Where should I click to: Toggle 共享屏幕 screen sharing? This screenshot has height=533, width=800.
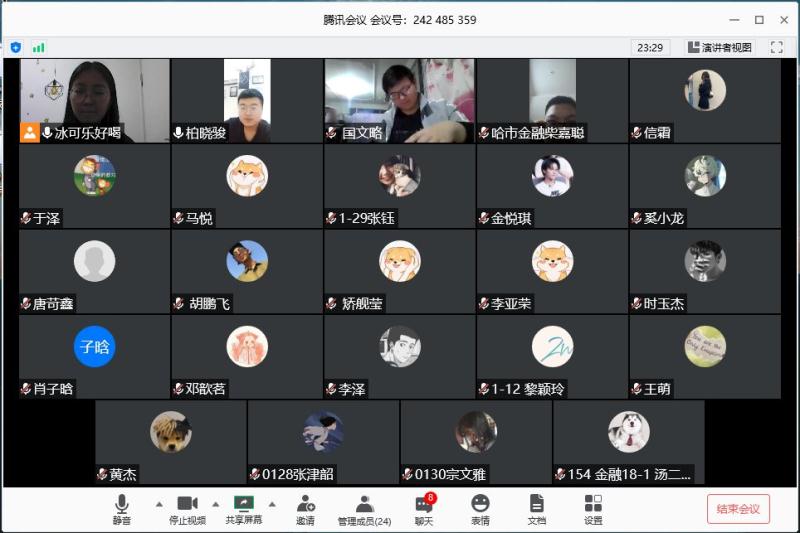243,508
